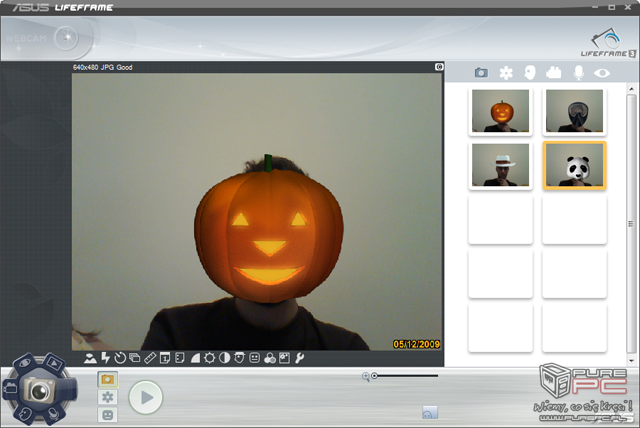Switch to the camera snapshots tab
This screenshot has height=428, width=640.
481,73
